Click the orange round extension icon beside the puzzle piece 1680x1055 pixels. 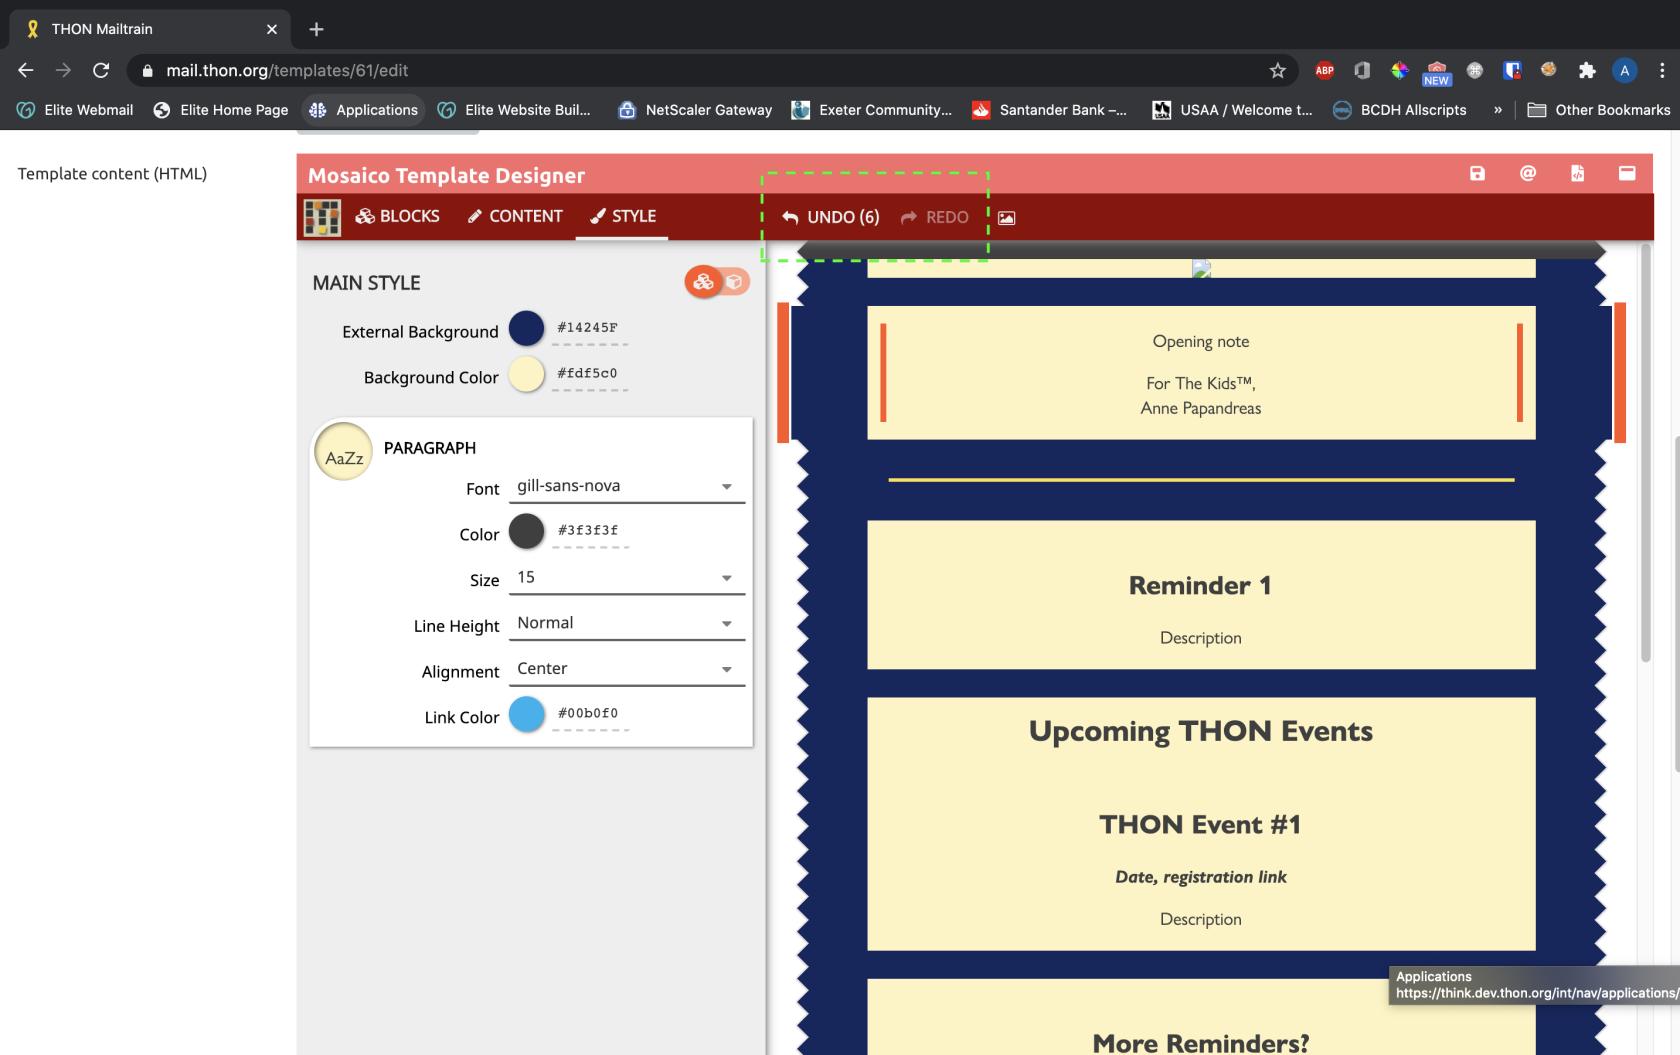(1549, 70)
